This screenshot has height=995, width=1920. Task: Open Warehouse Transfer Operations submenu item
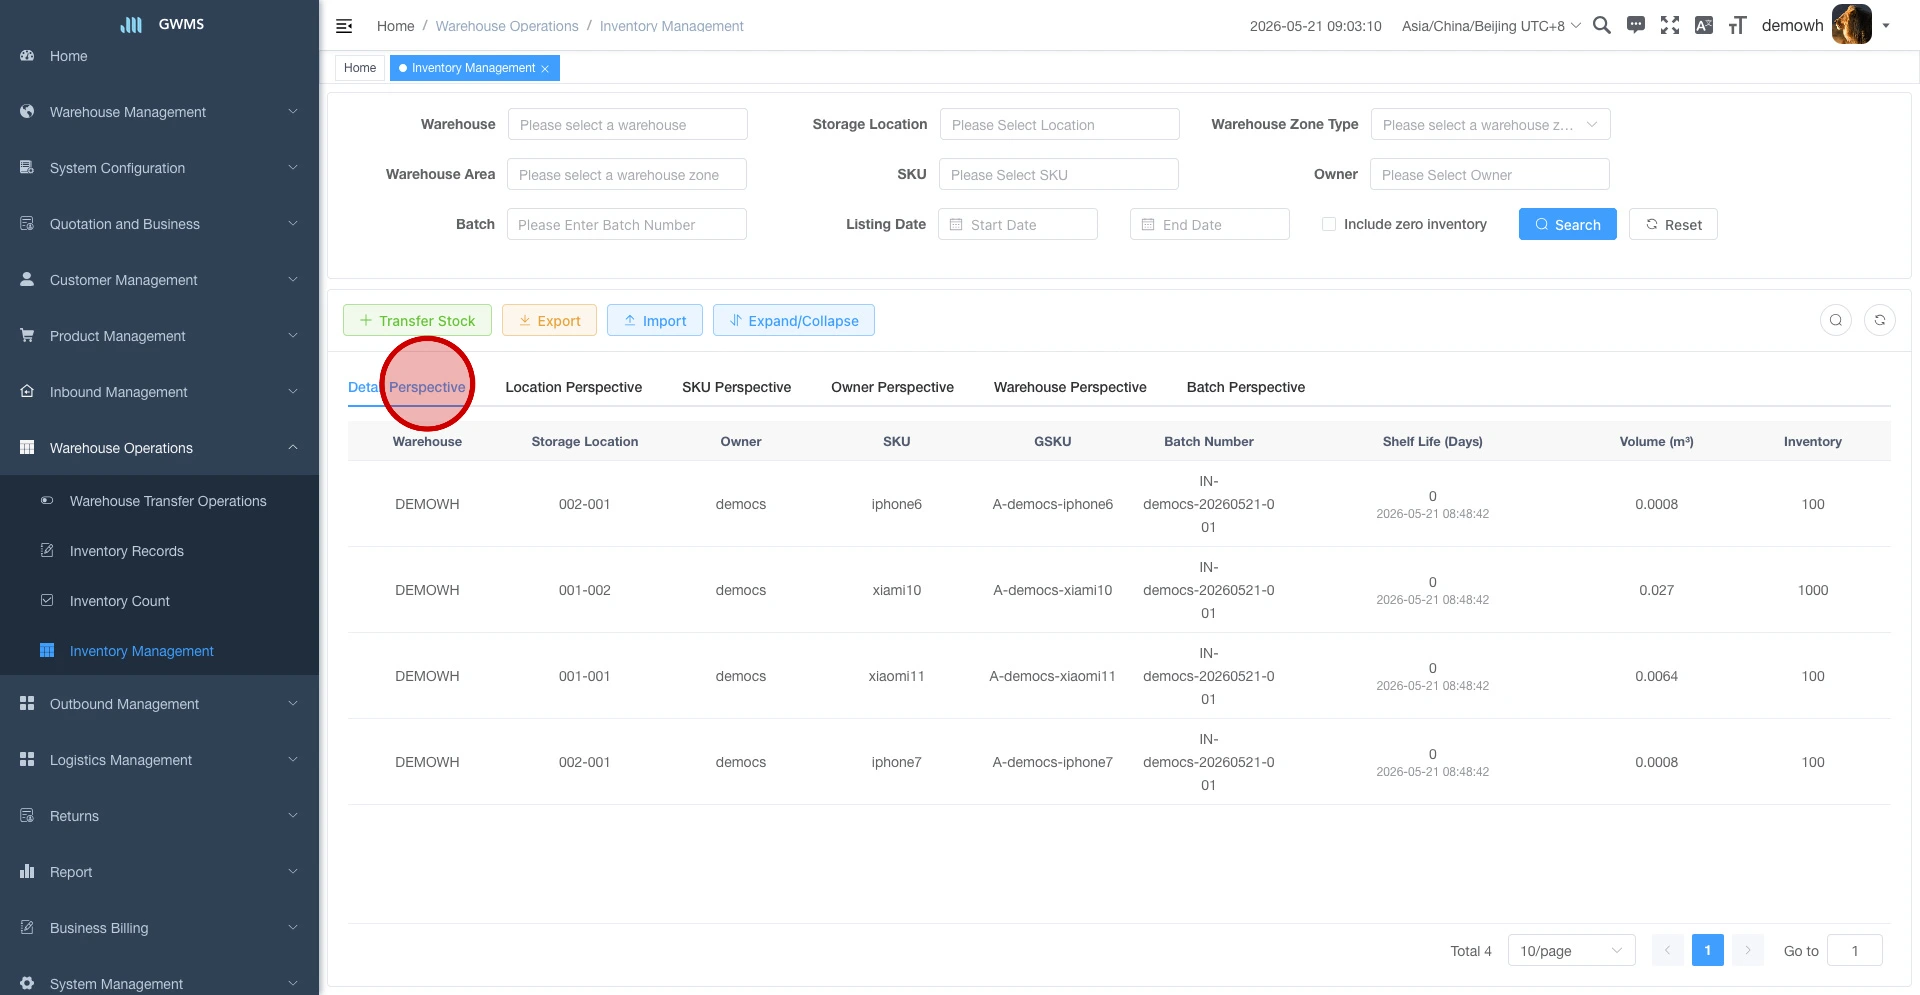click(x=160, y=501)
